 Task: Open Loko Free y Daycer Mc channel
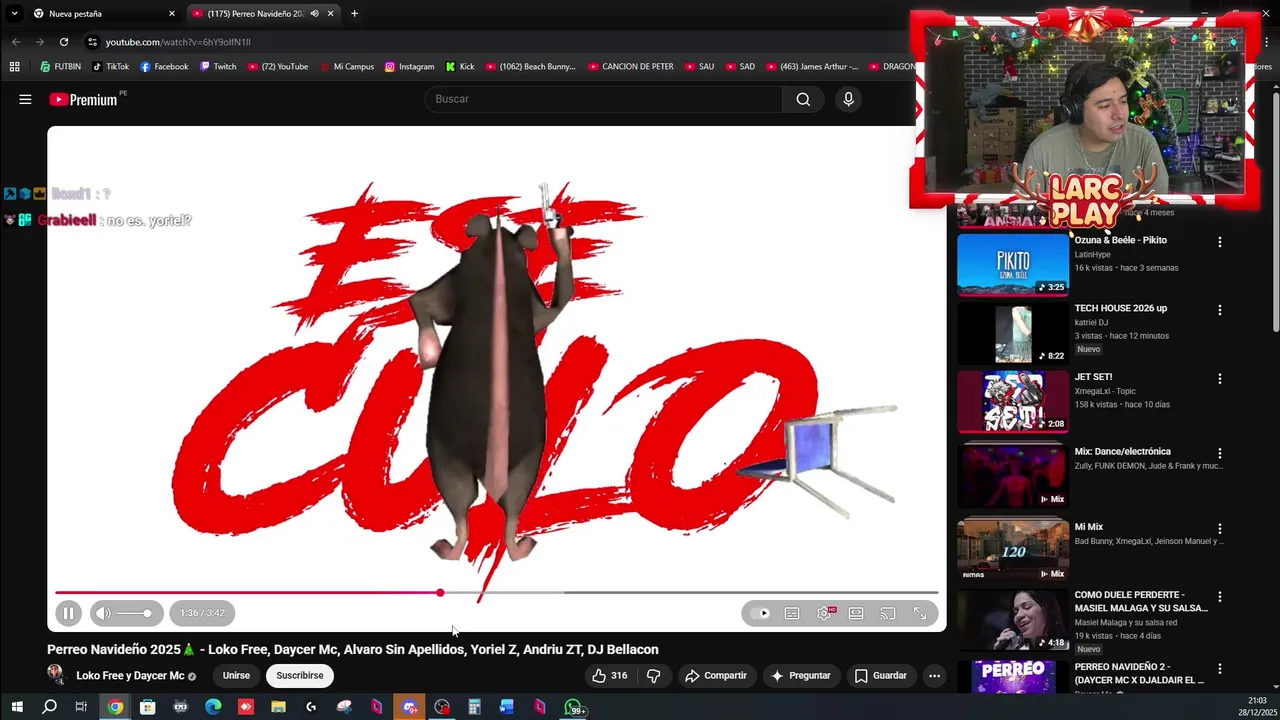[130, 675]
